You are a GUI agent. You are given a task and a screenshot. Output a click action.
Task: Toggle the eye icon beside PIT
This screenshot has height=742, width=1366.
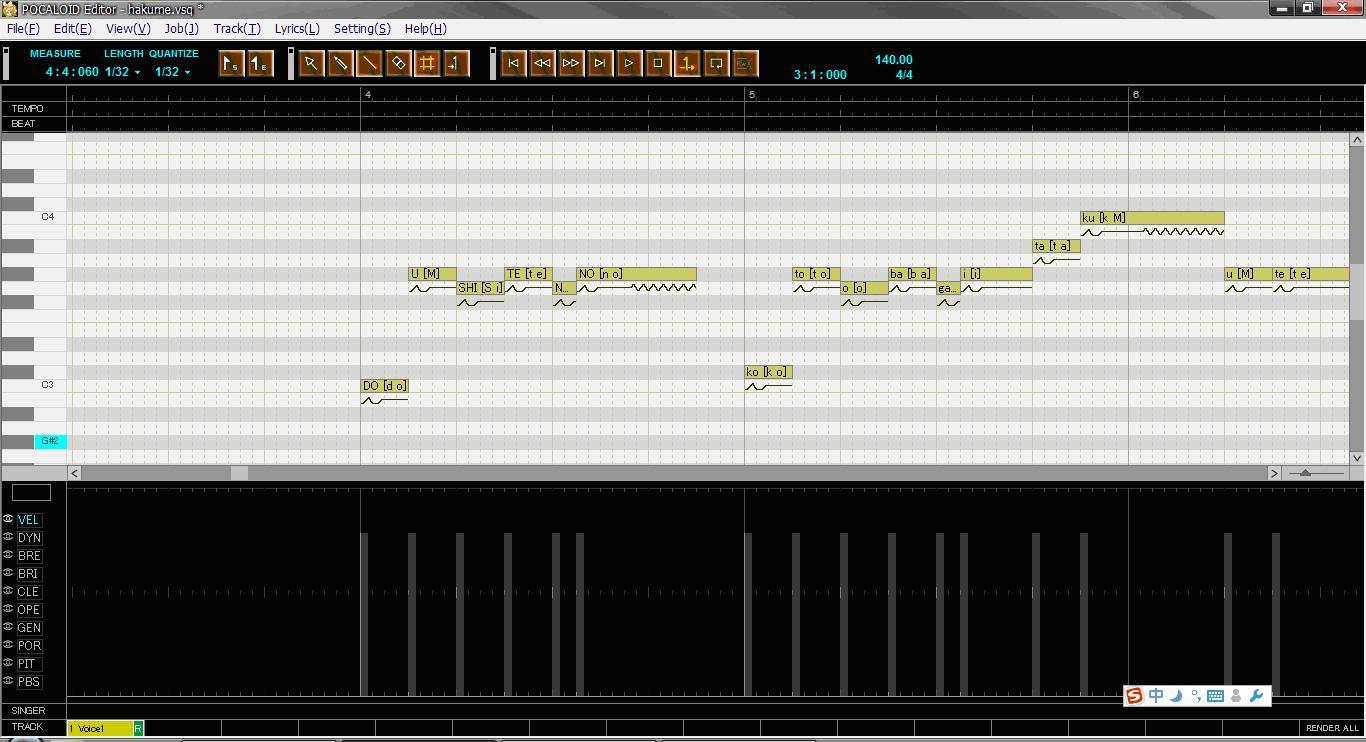coord(8,663)
